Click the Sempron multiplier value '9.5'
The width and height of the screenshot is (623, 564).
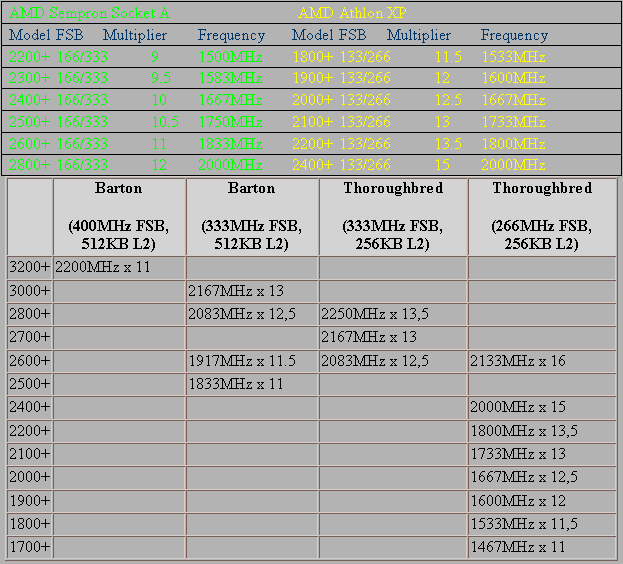[161, 78]
